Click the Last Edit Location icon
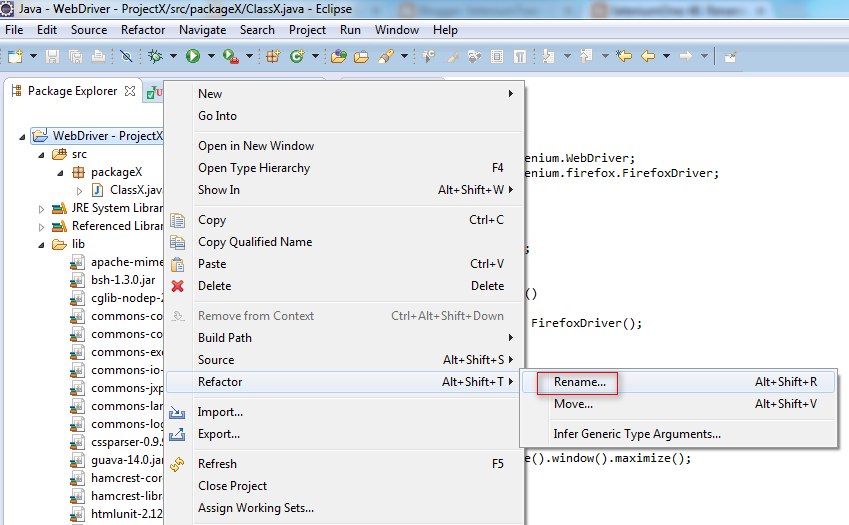The image size is (849, 525). (x=624, y=56)
